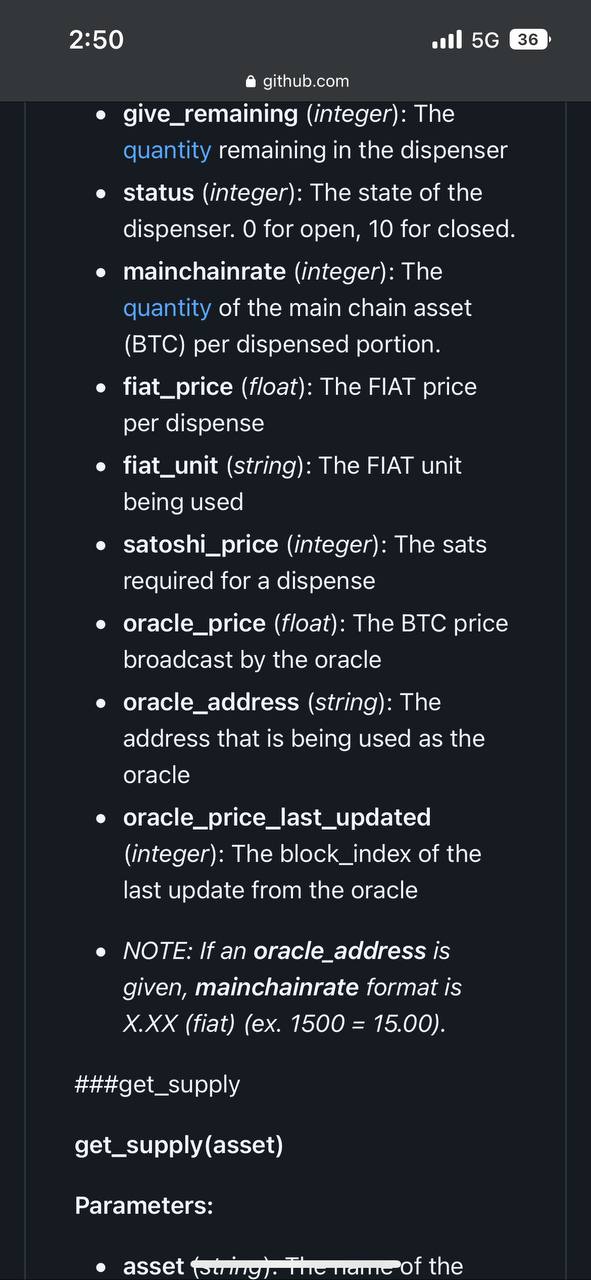Screen dimensions: 591x1280
Task: Open the quantity link under mainchainrate
Action: 167,308
